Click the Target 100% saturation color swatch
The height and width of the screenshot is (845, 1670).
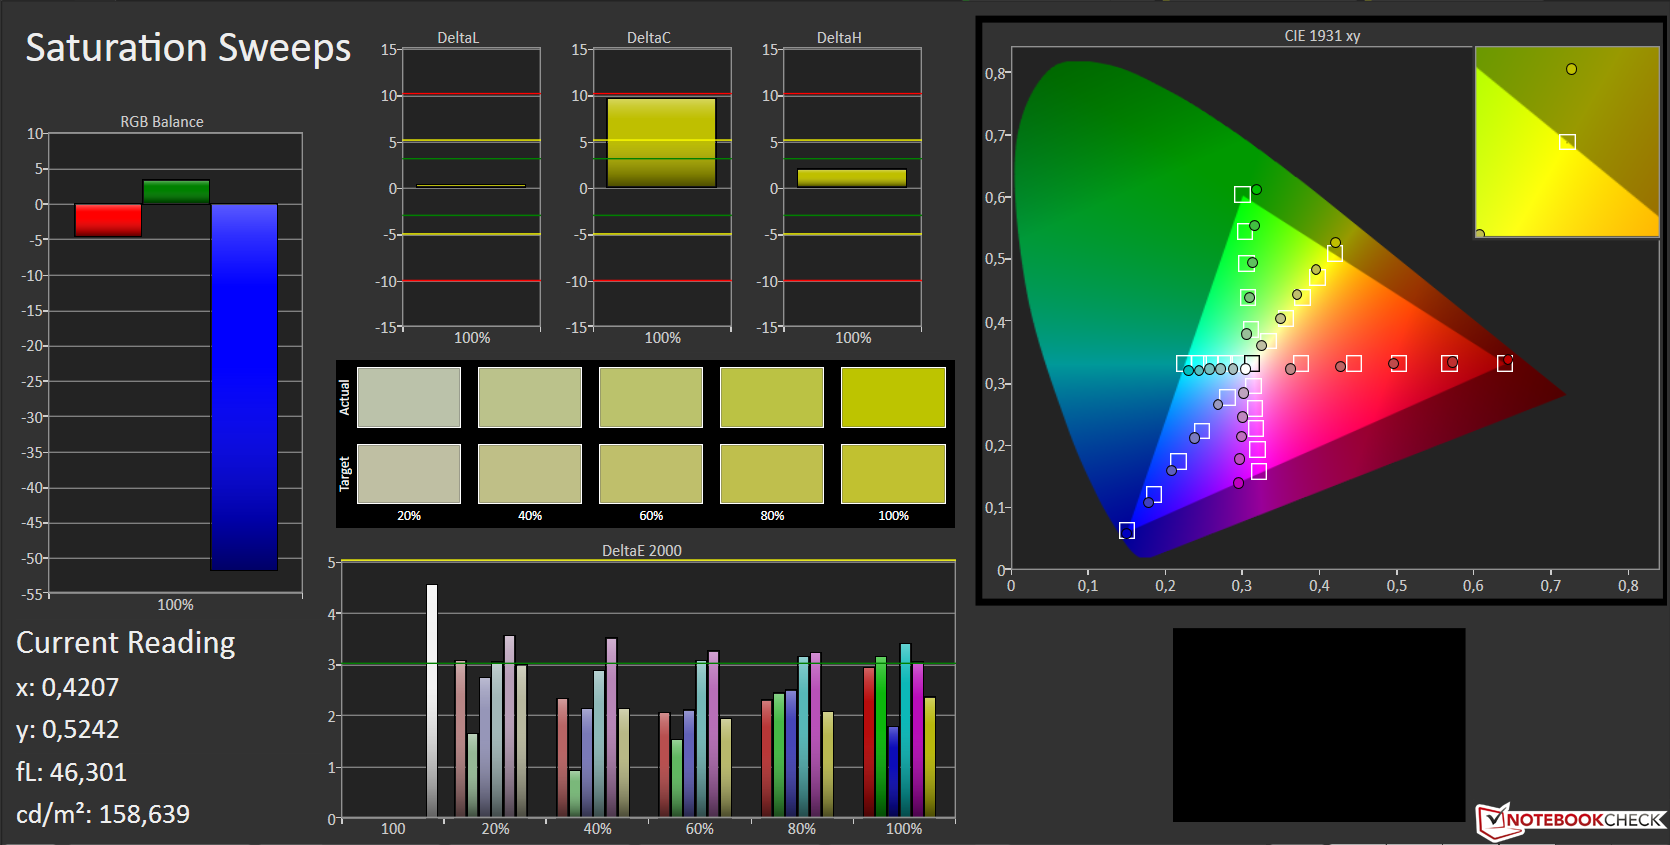coord(893,474)
